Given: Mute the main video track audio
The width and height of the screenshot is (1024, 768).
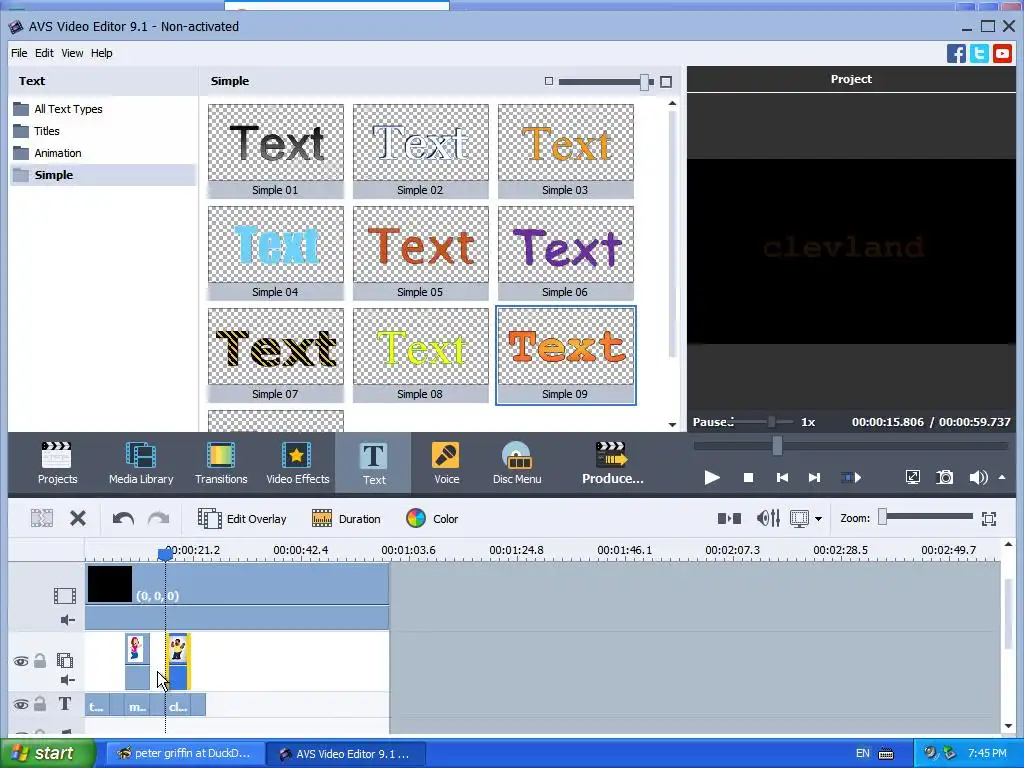Looking at the screenshot, I should (x=67, y=620).
